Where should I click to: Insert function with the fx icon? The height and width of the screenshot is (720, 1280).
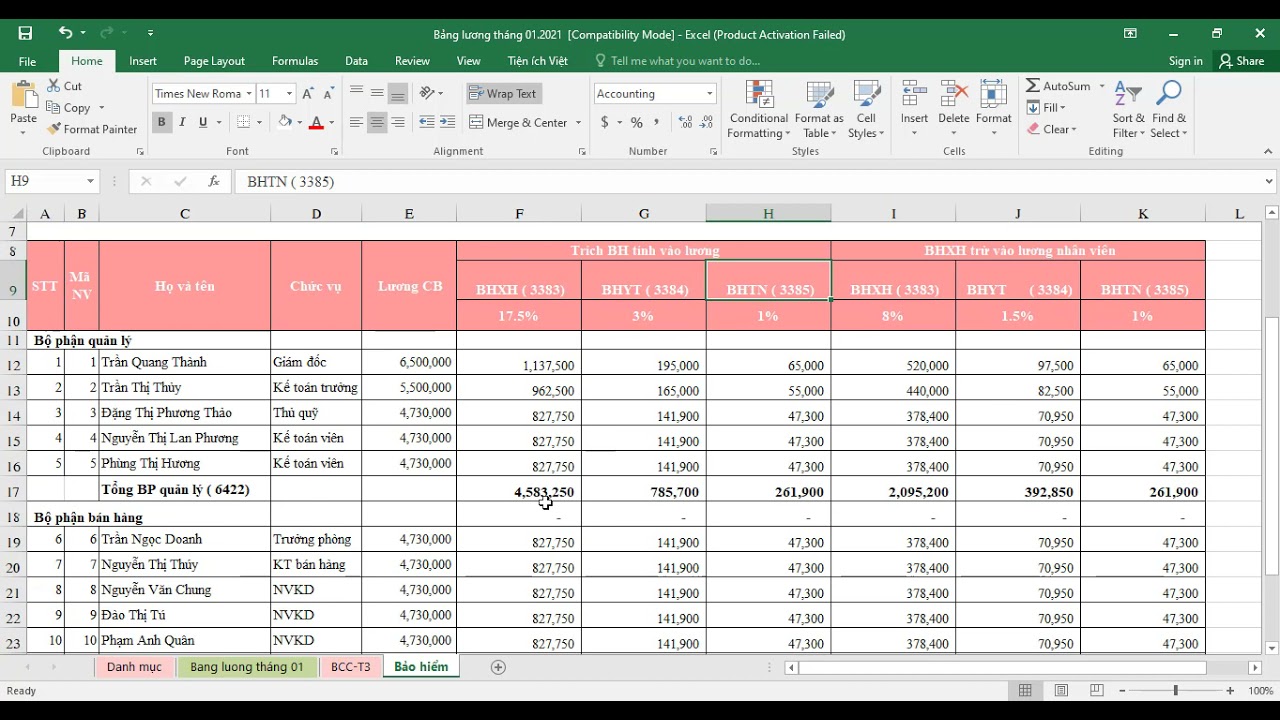click(x=213, y=181)
